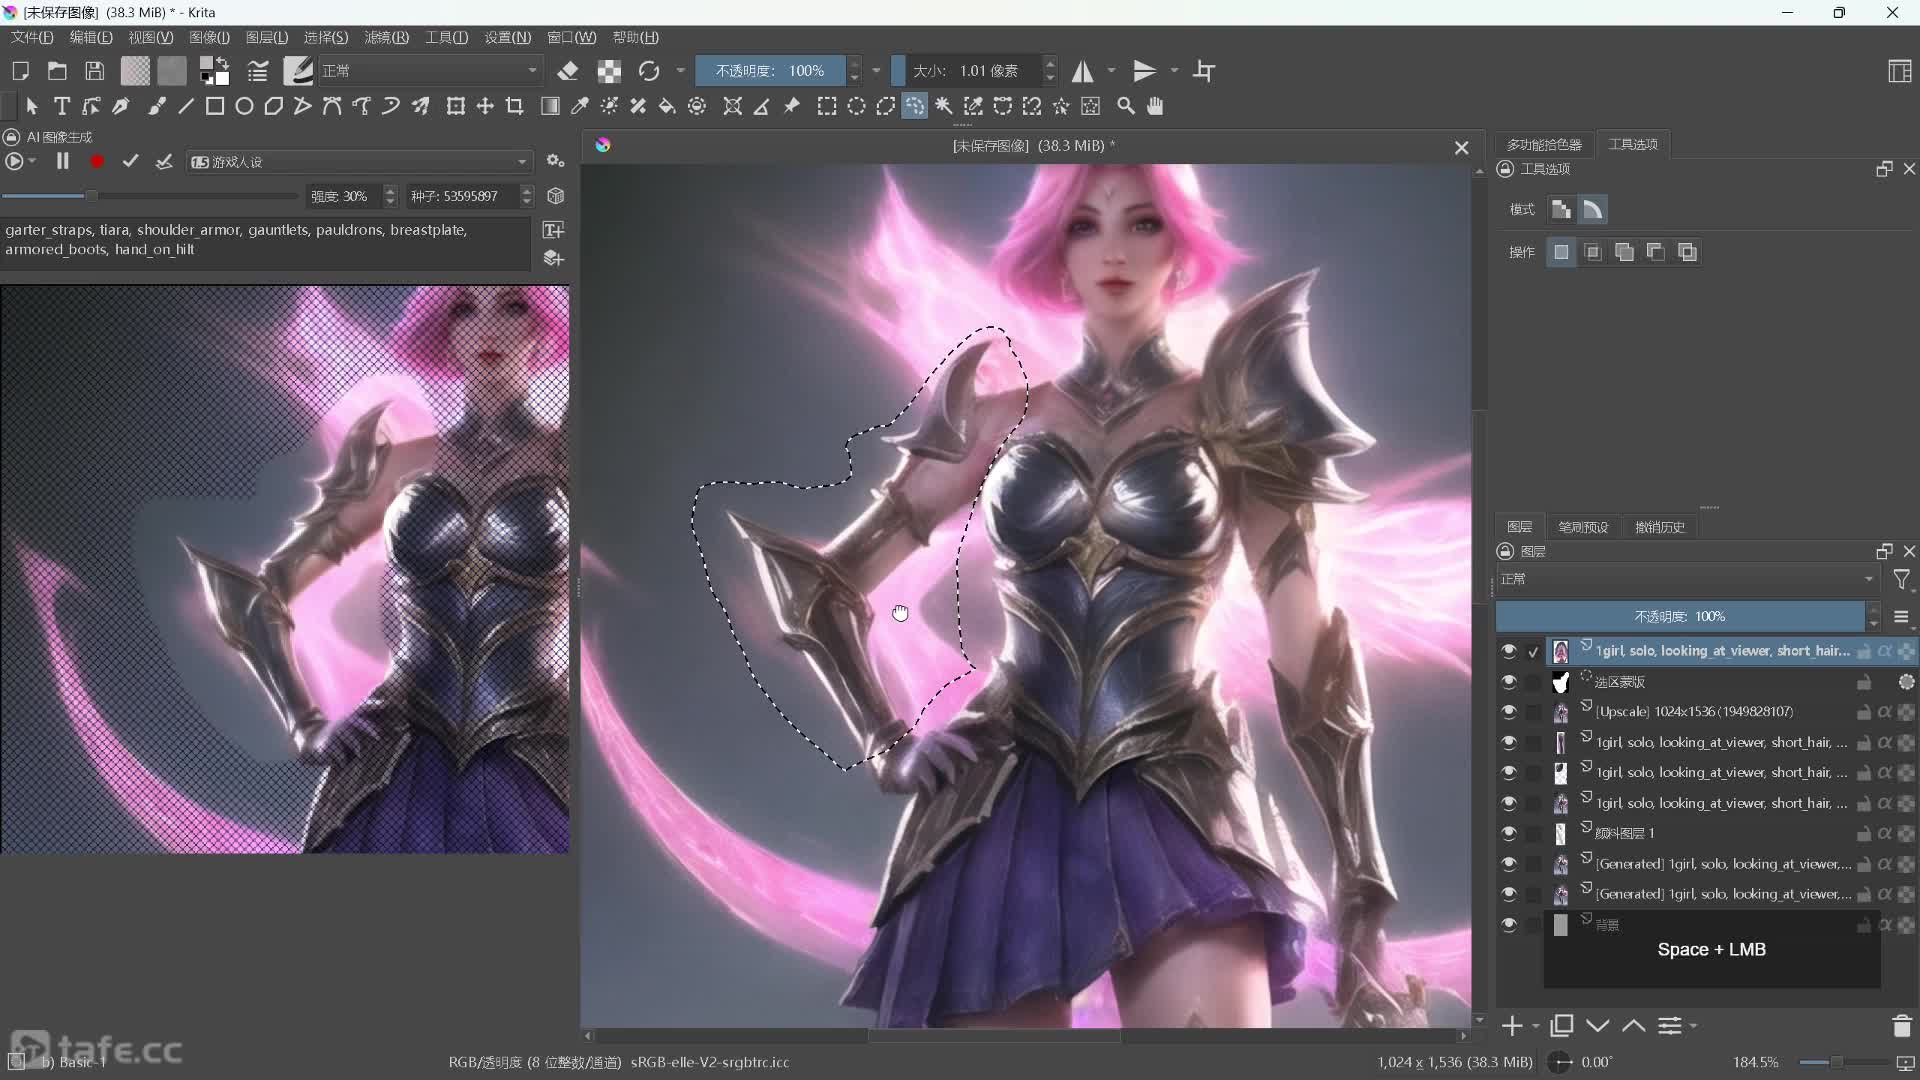Select the Rectangle shape tool
1920x1080 pixels.
(x=215, y=106)
